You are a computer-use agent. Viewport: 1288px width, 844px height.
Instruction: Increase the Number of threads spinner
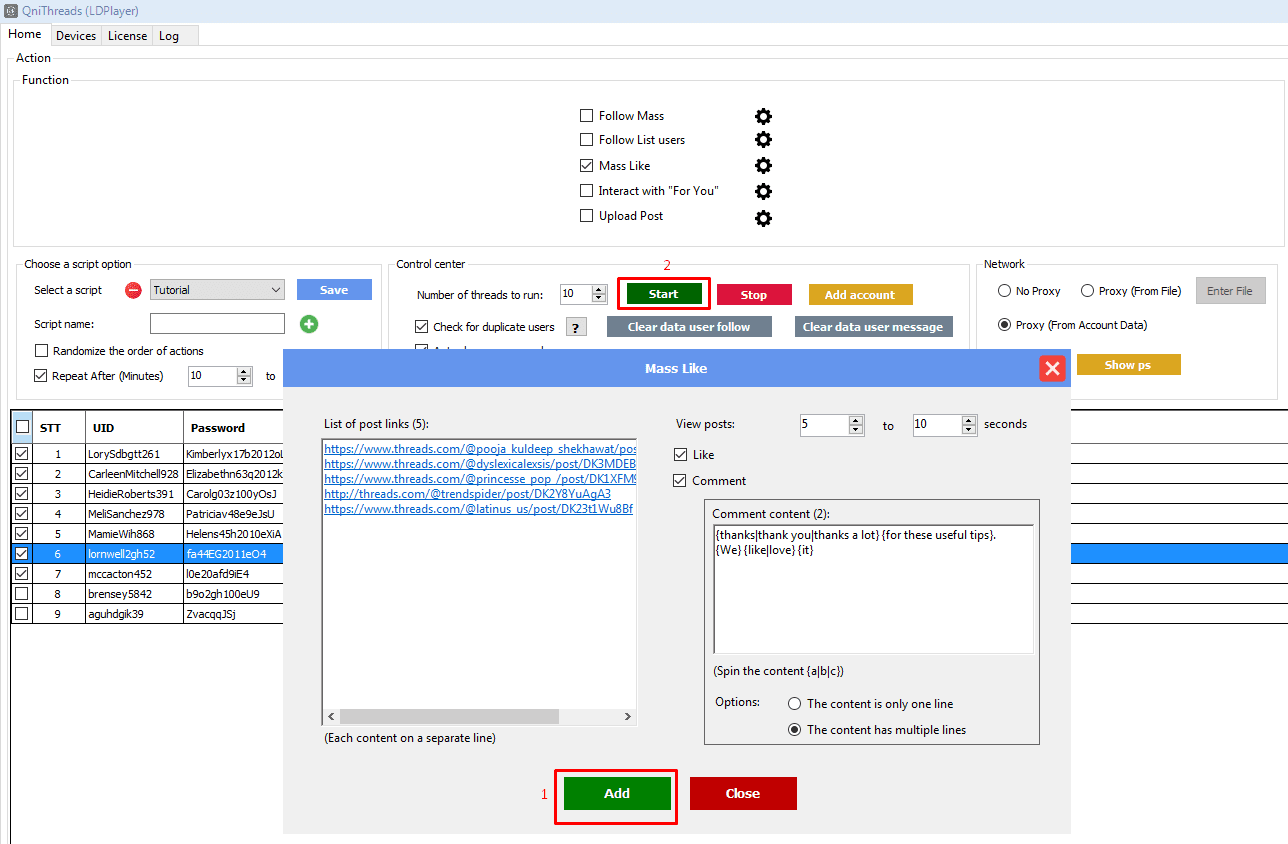[x=599, y=290]
